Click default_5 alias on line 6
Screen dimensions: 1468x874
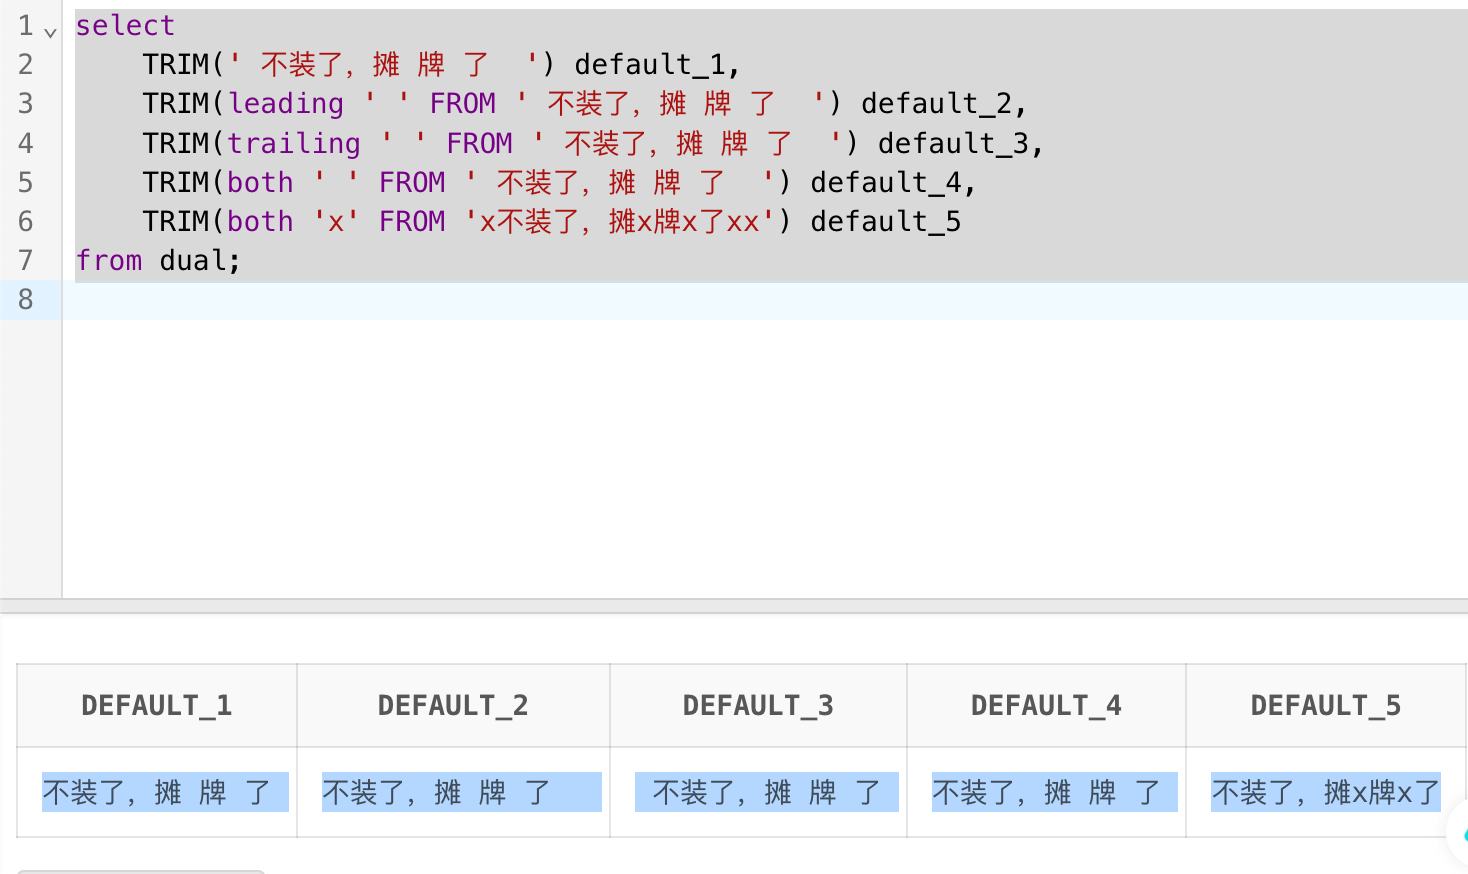886,221
